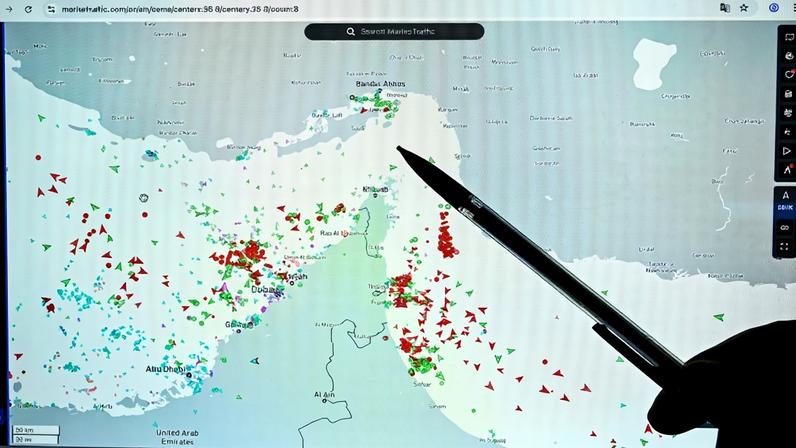Toggle the blue 50UK label badge
Image resolution: width=796 pixels, height=448 pixels.
[785, 208]
